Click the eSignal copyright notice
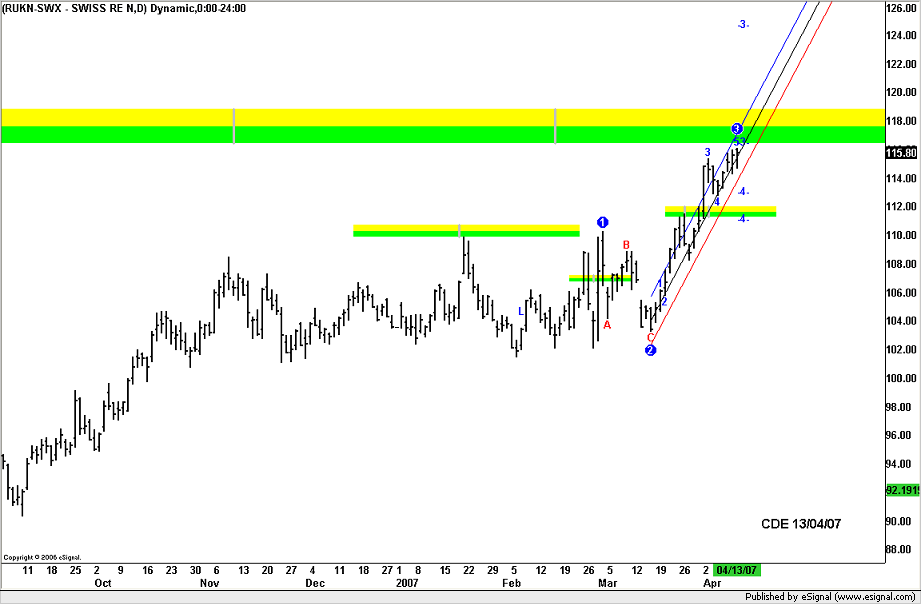The width and height of the screenshot is (921, 604). (42, 557)
